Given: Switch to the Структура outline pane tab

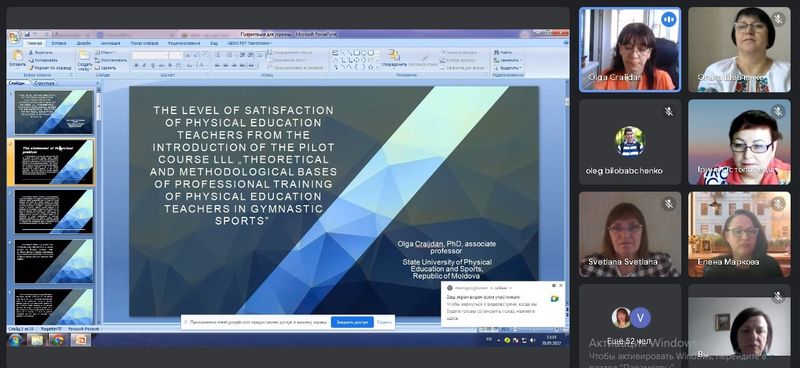Looking at the screenshot, I should 44,83.
